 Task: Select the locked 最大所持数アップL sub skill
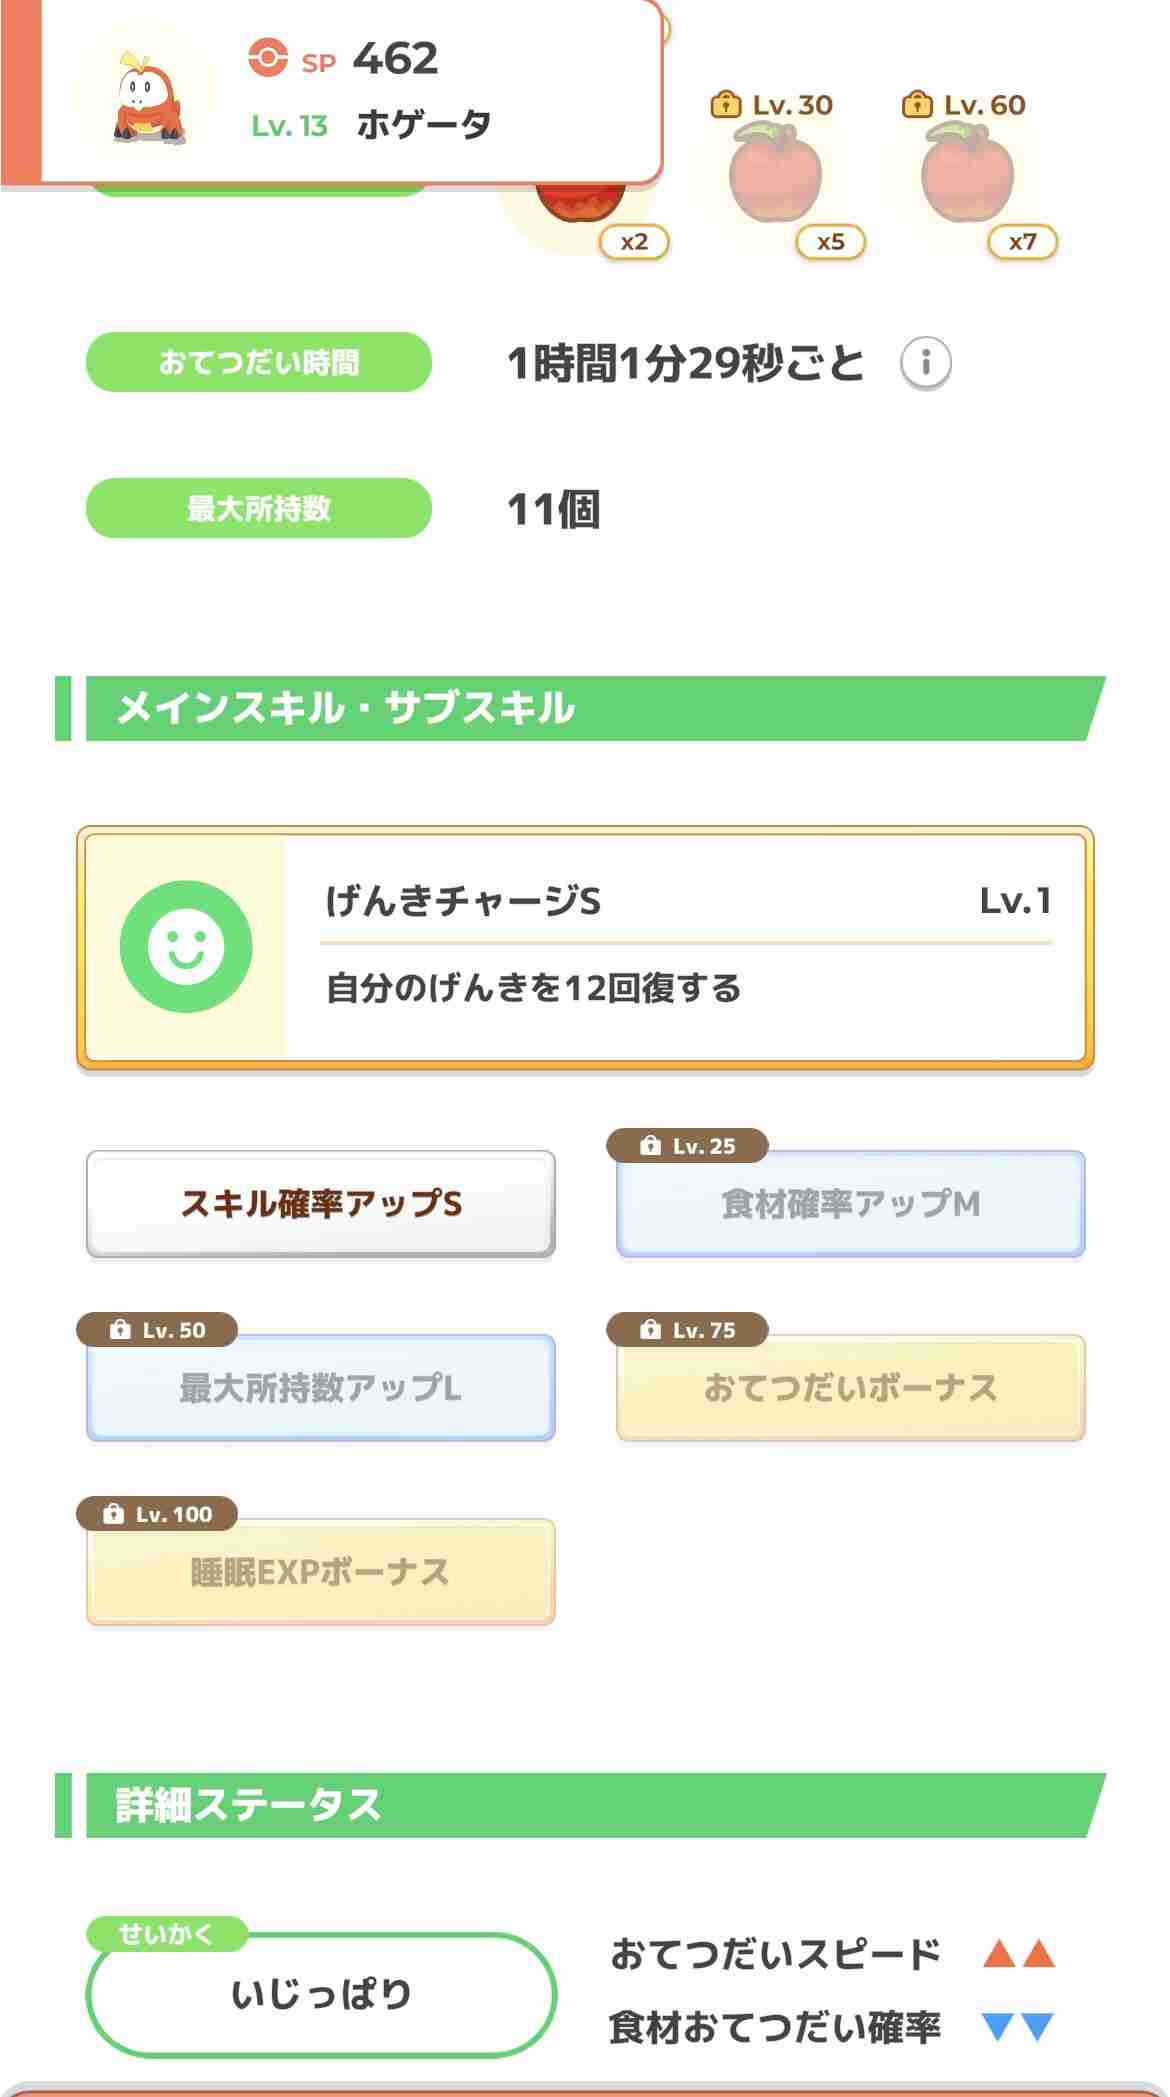[x=321, y=1387]
